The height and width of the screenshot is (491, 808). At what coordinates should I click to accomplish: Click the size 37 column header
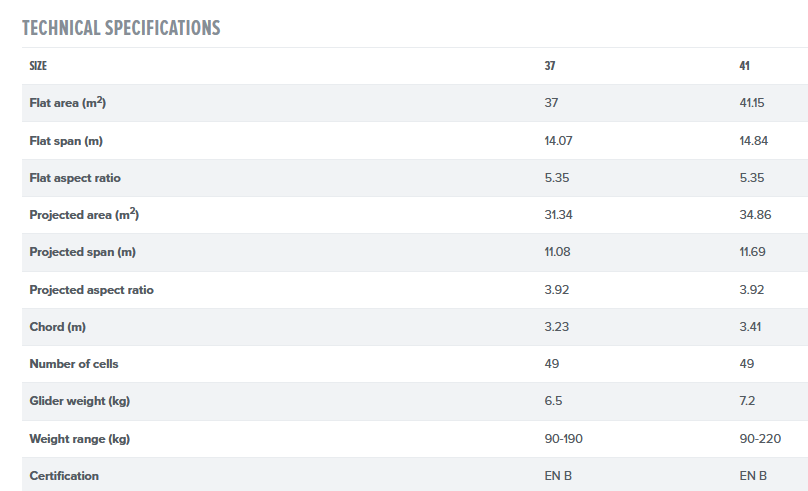(x=550, y=66)
